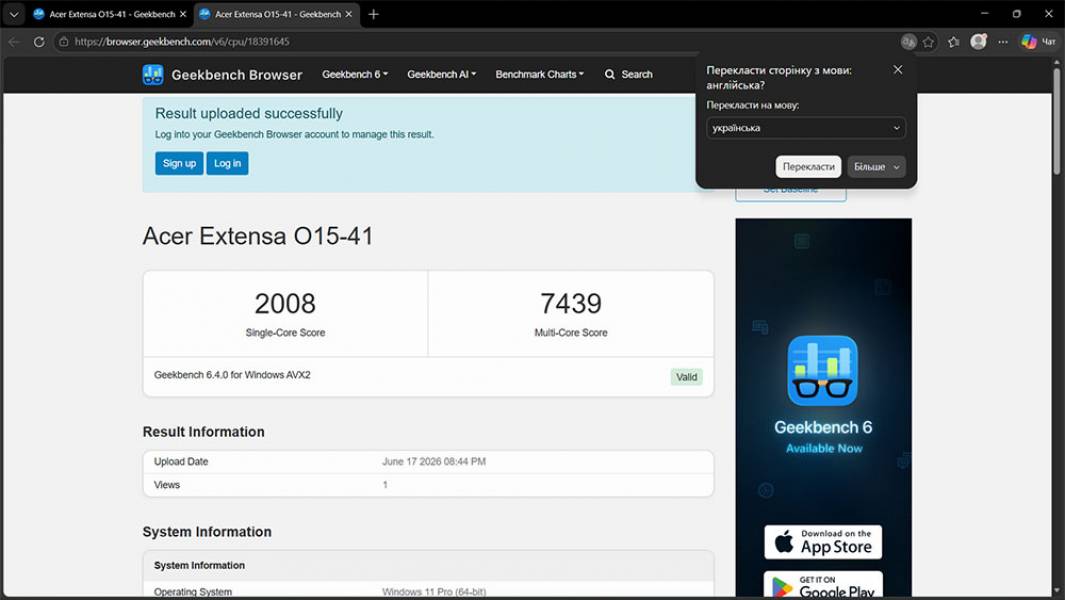Screen dimensions: 1065x600
Task: Expand the Geekbench 6 menu
Action: [355, 75]
